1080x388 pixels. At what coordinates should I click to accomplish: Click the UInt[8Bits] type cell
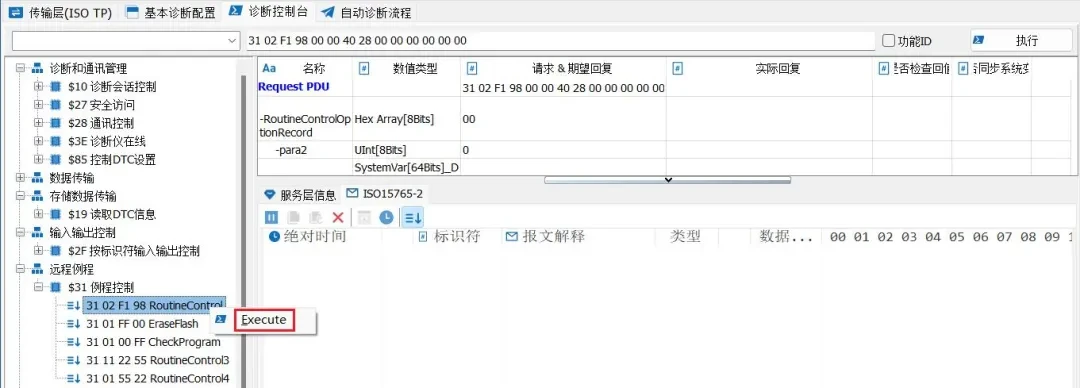406,150
